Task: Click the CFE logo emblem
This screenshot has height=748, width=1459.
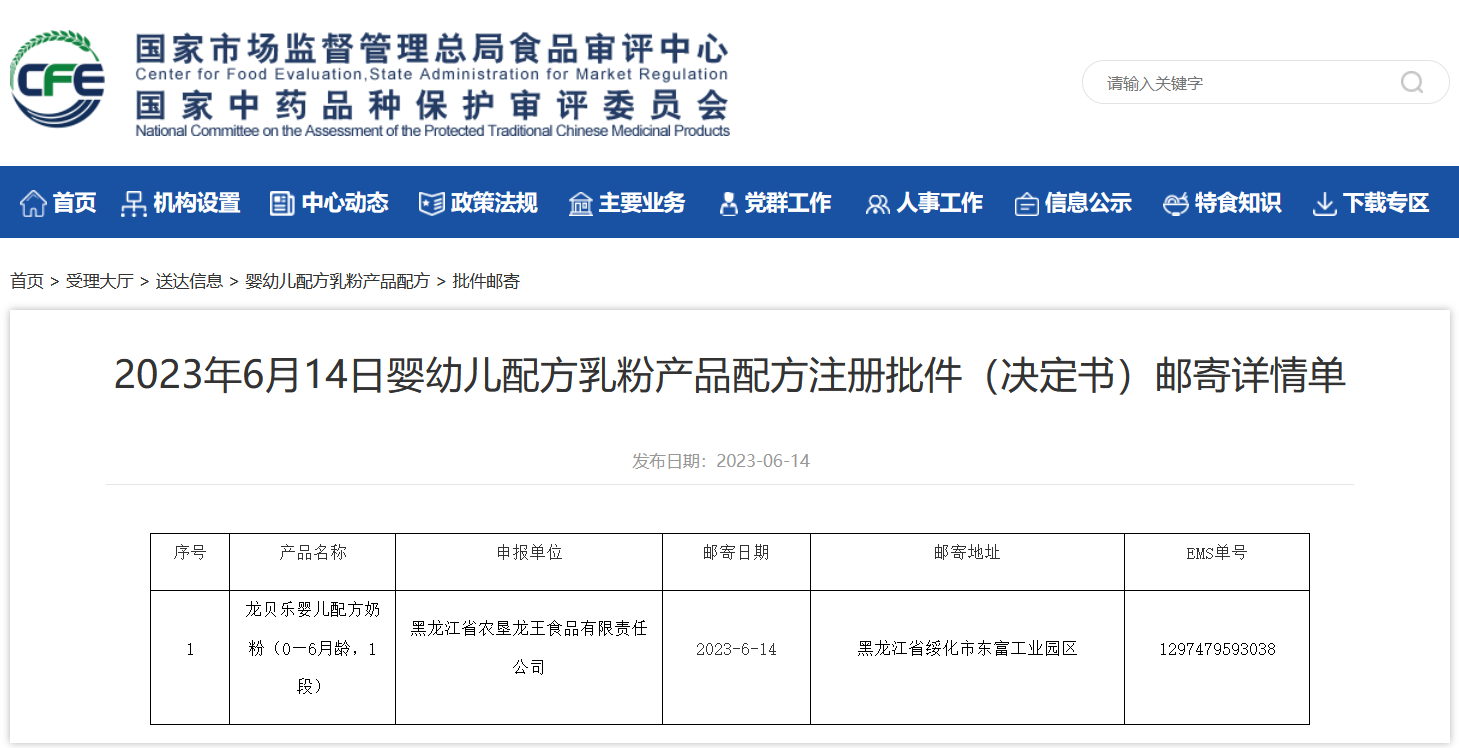Action: click(x=57, y=79)
